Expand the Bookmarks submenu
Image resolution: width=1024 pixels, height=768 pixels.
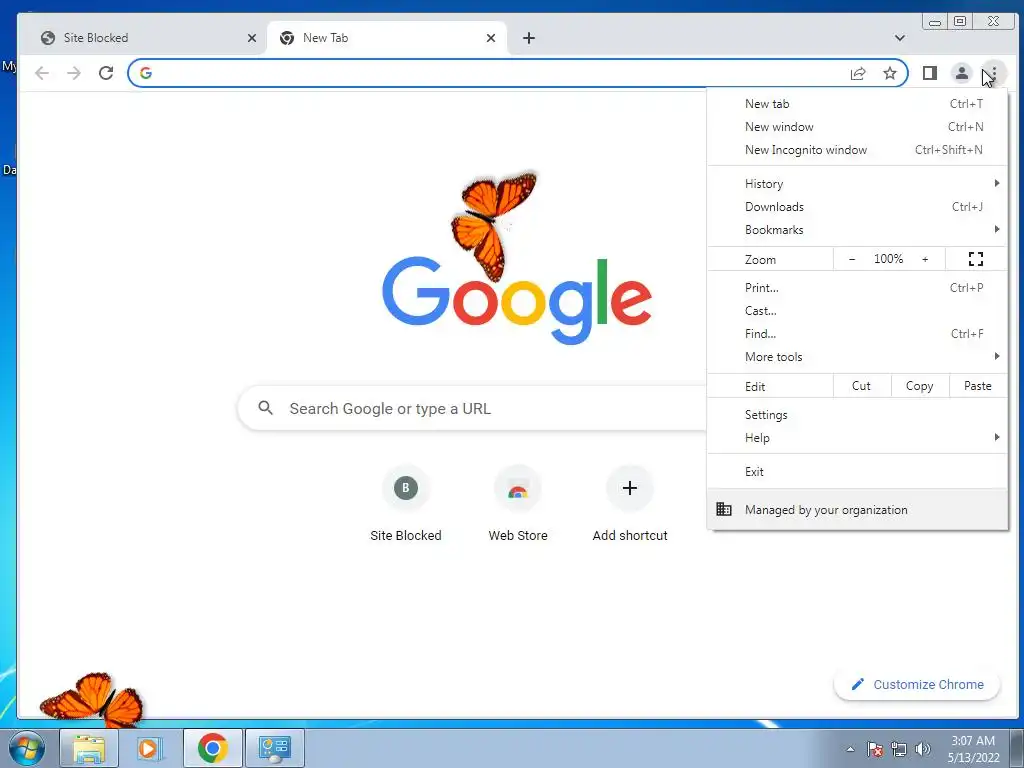[x=857, y=229]
